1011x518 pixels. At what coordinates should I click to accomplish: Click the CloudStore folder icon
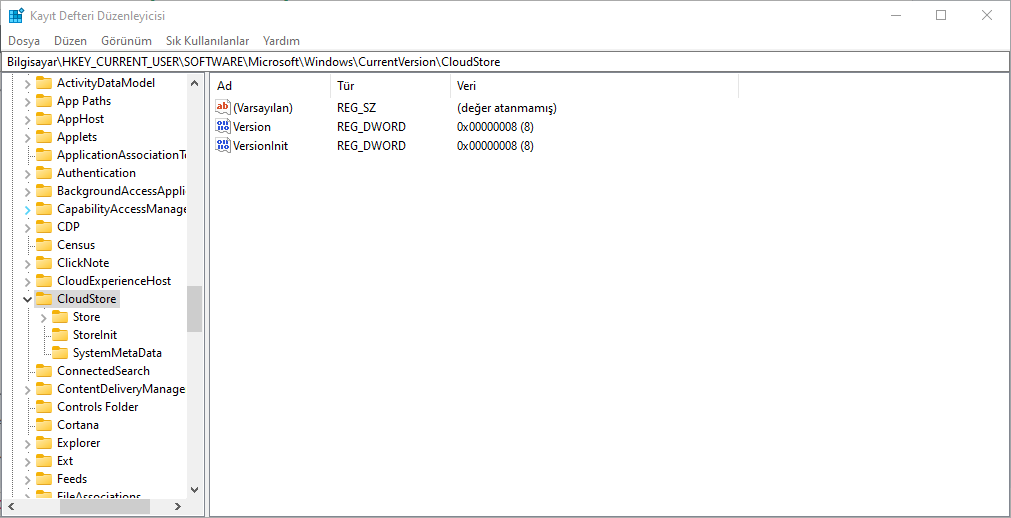click(44, 299)
